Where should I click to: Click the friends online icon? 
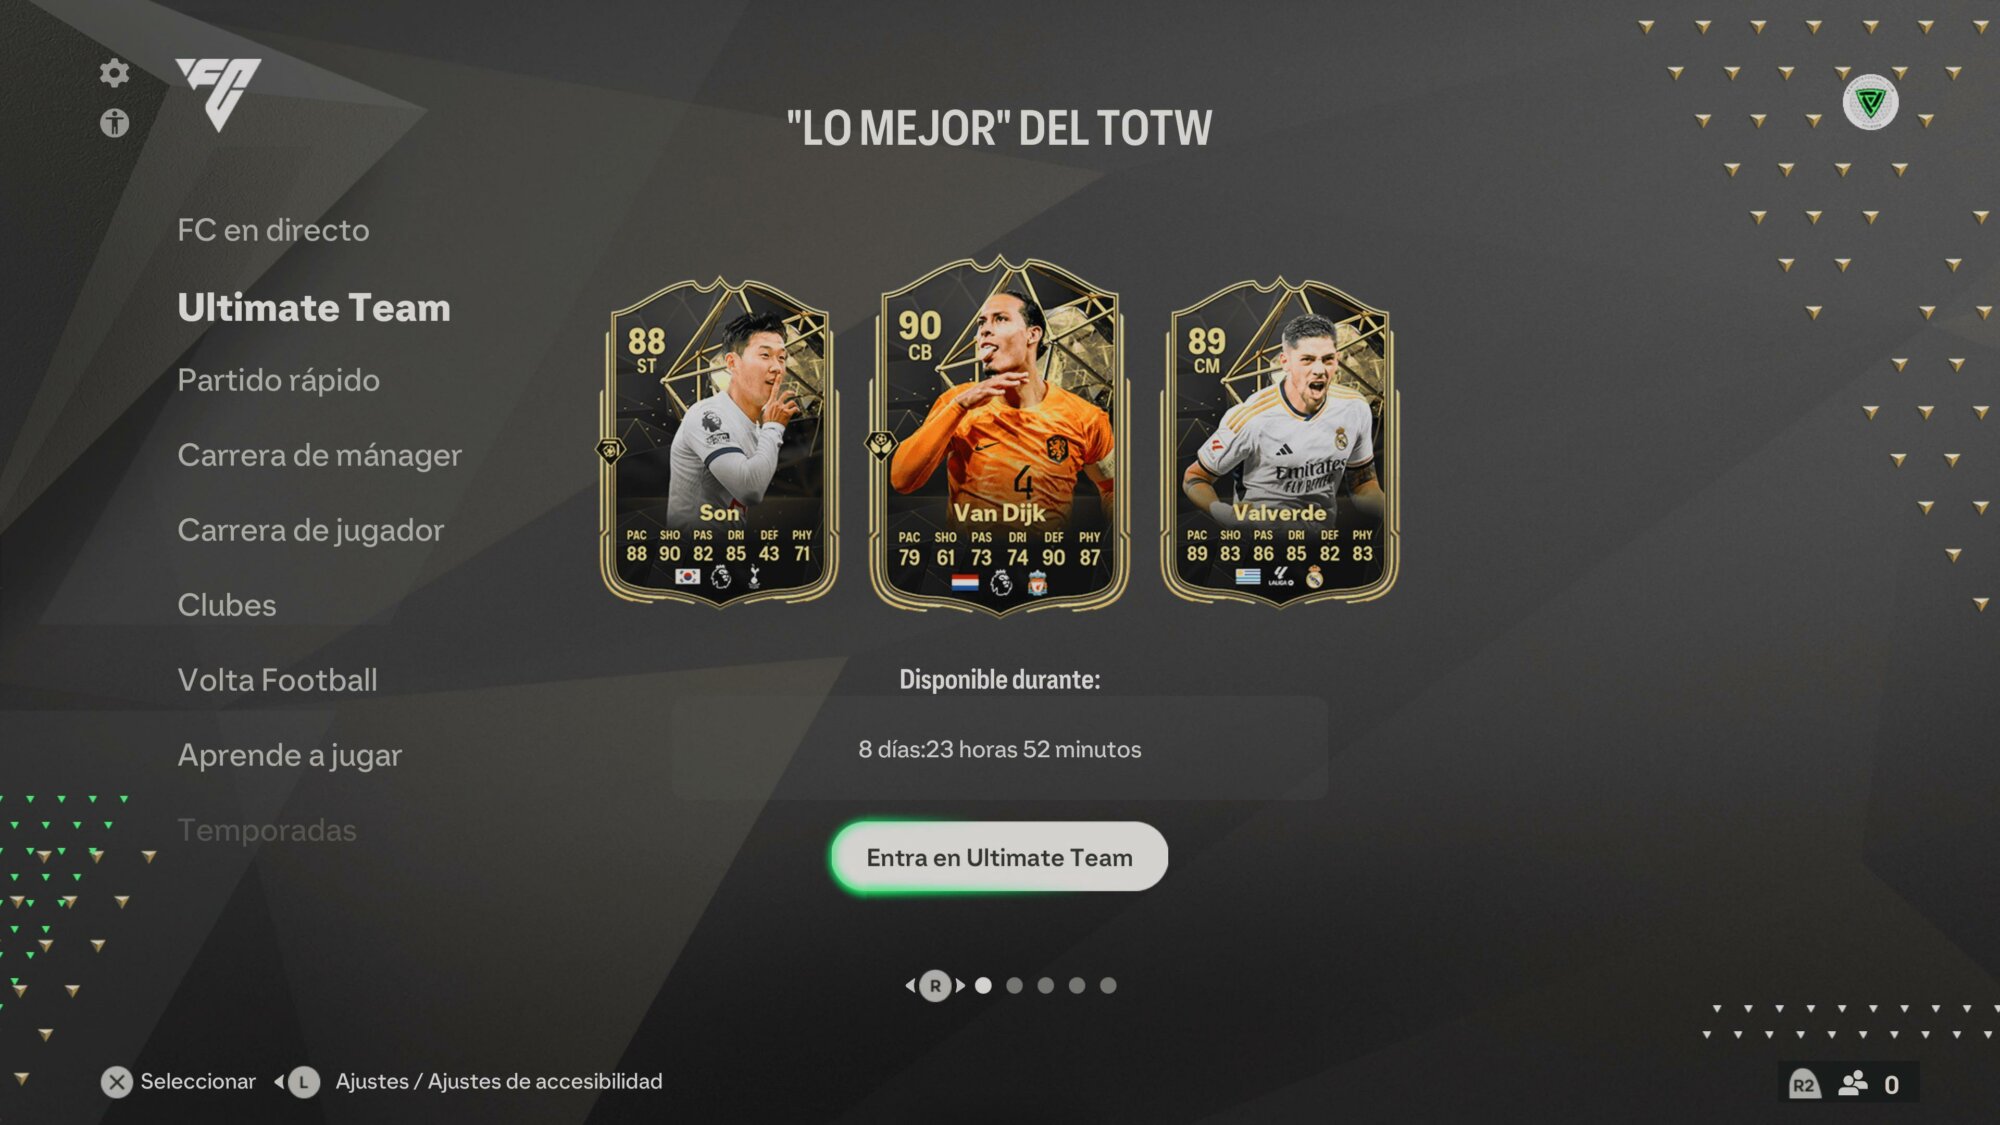(x=1853, y=1083)
